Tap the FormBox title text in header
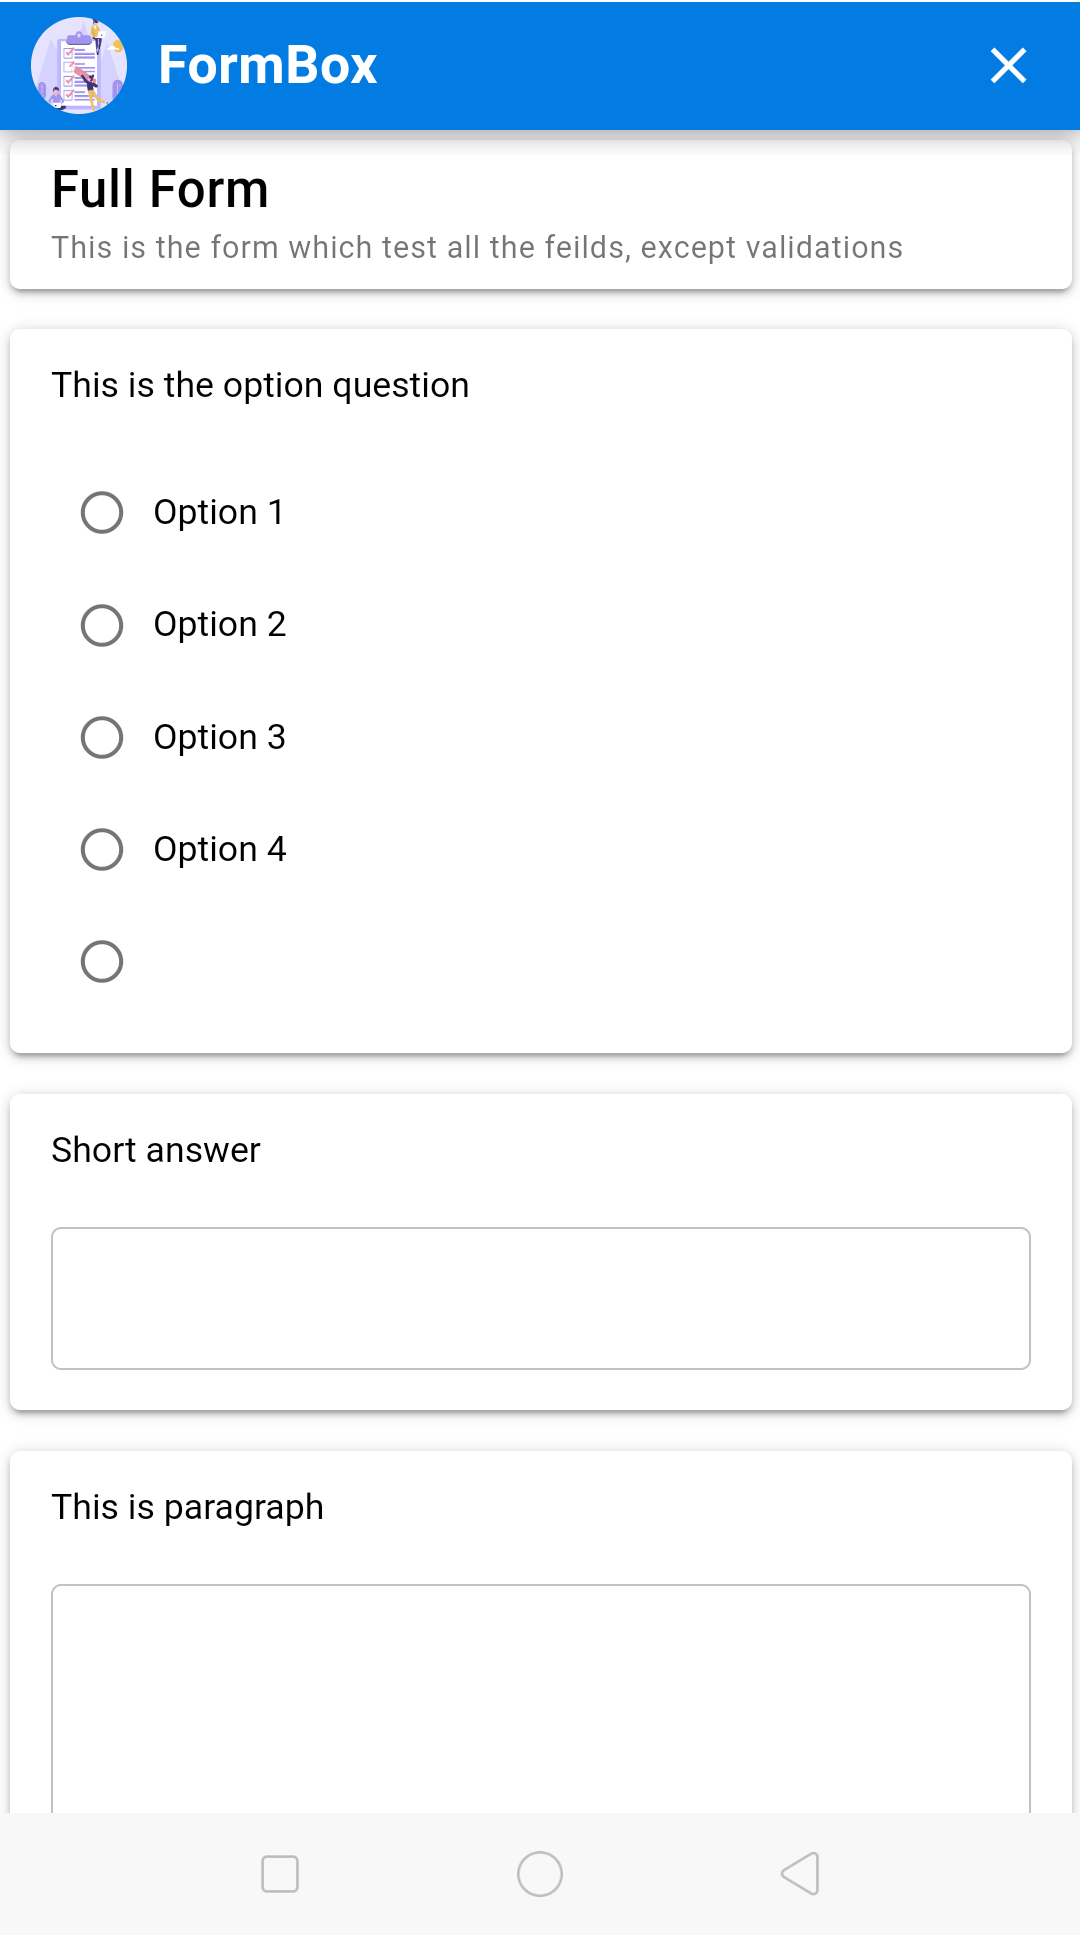 pos(267,63)
